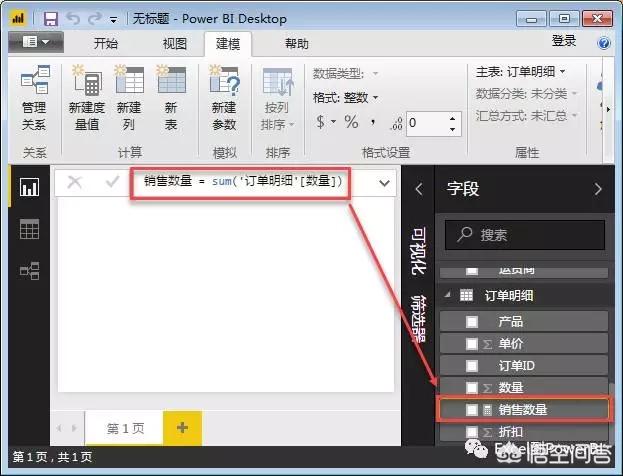Viewport: 623px width, 476px height.
Task: Click the 登录 sign-in link
Action: pyautogui.click(x=563, y=41)
